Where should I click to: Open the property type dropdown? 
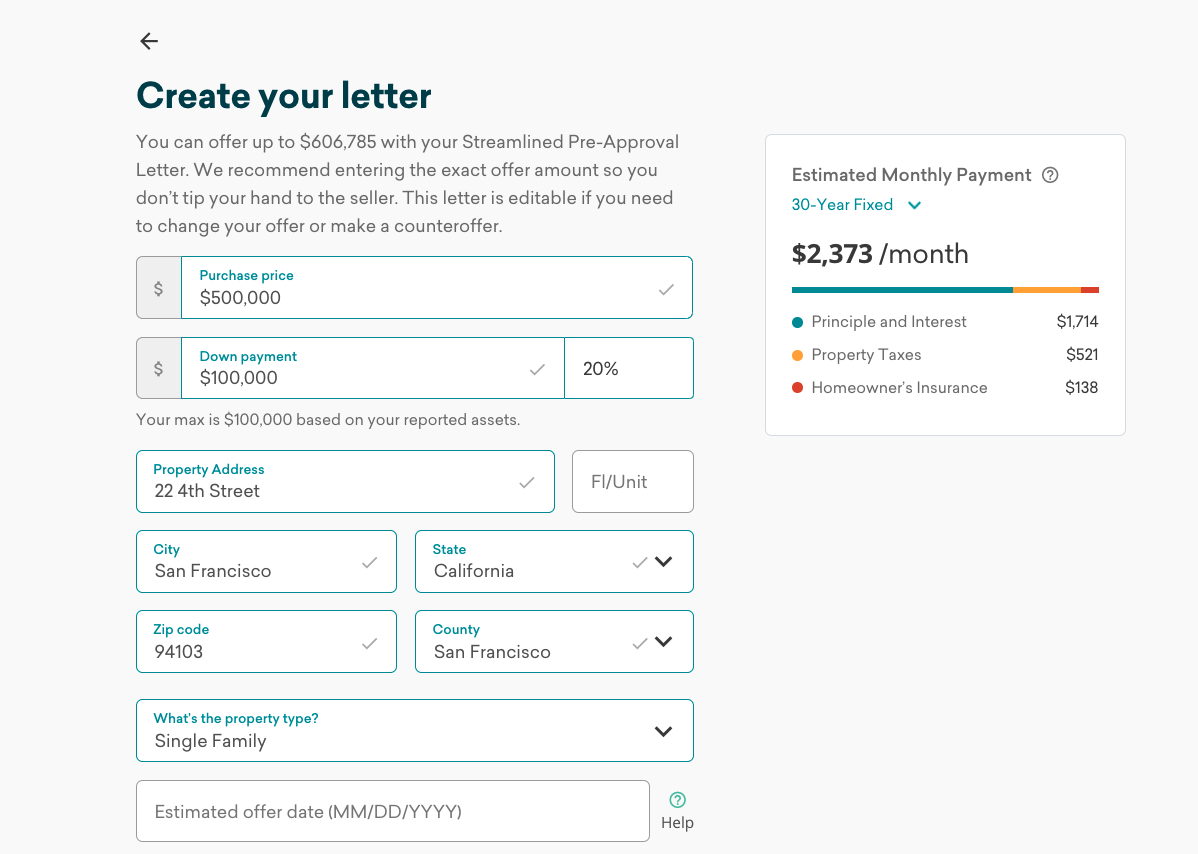663,731
